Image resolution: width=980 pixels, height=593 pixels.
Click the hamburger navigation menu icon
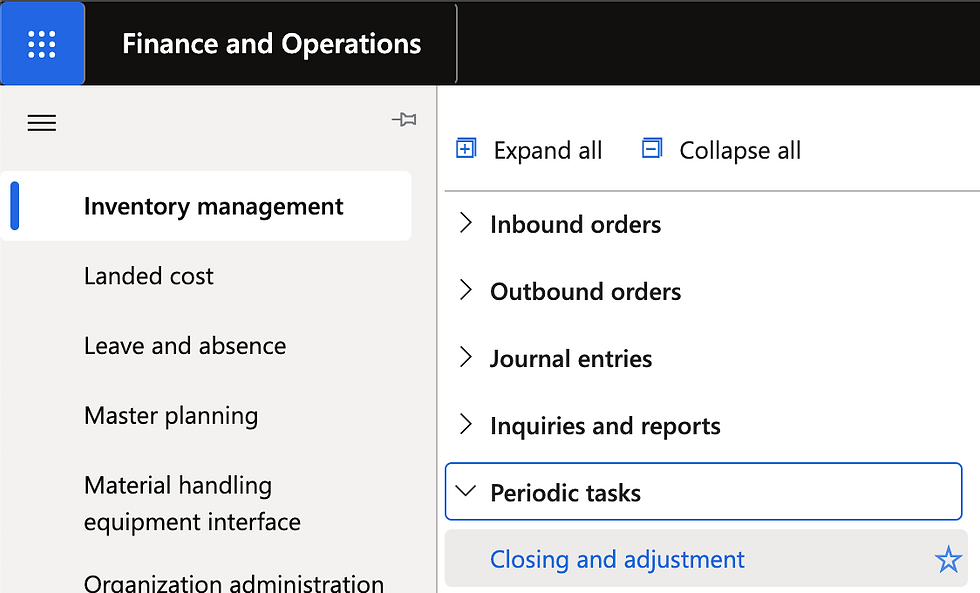[42, 123]
